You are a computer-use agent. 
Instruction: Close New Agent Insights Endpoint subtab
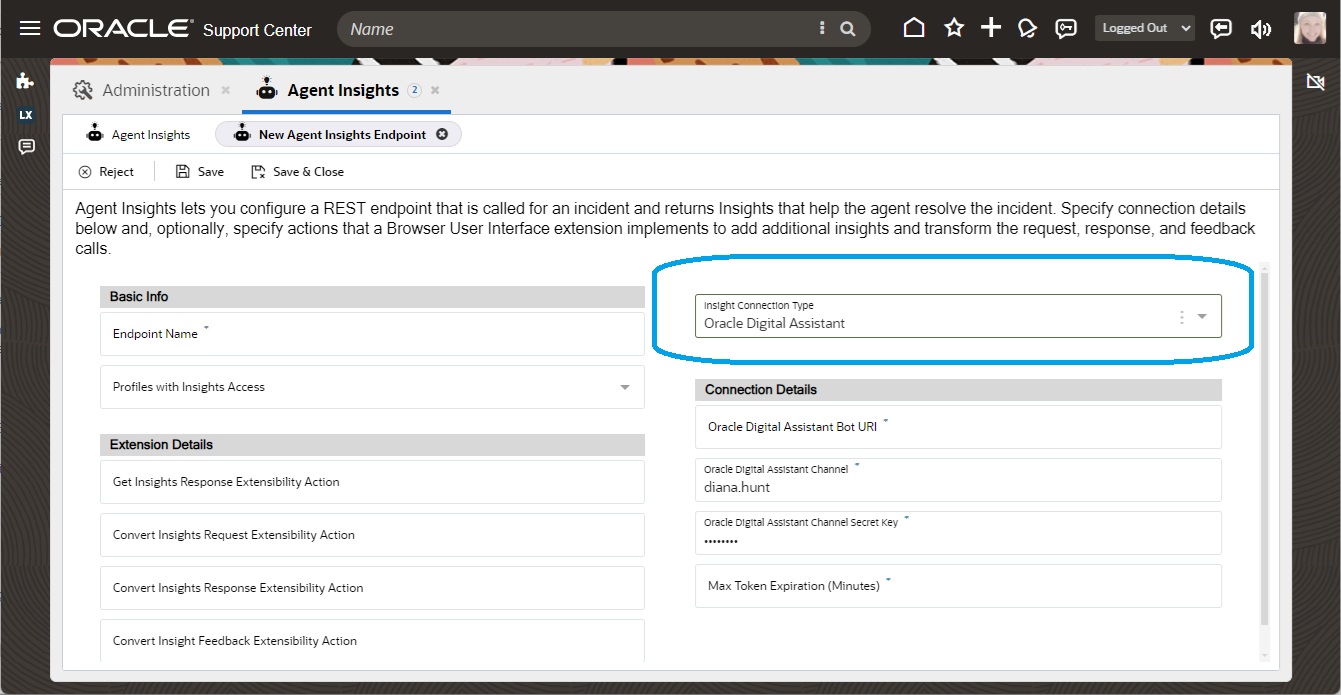(x=442, y=134)
